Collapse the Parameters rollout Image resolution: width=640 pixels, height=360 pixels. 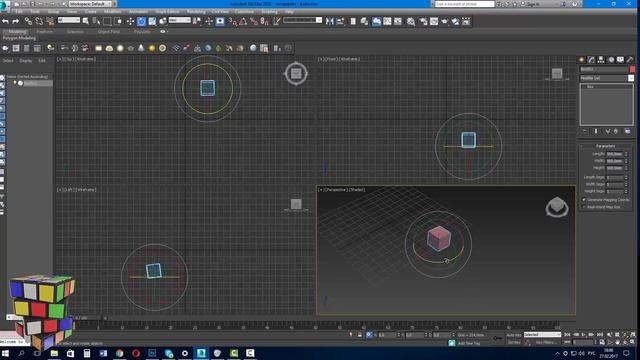pos(605,146)
